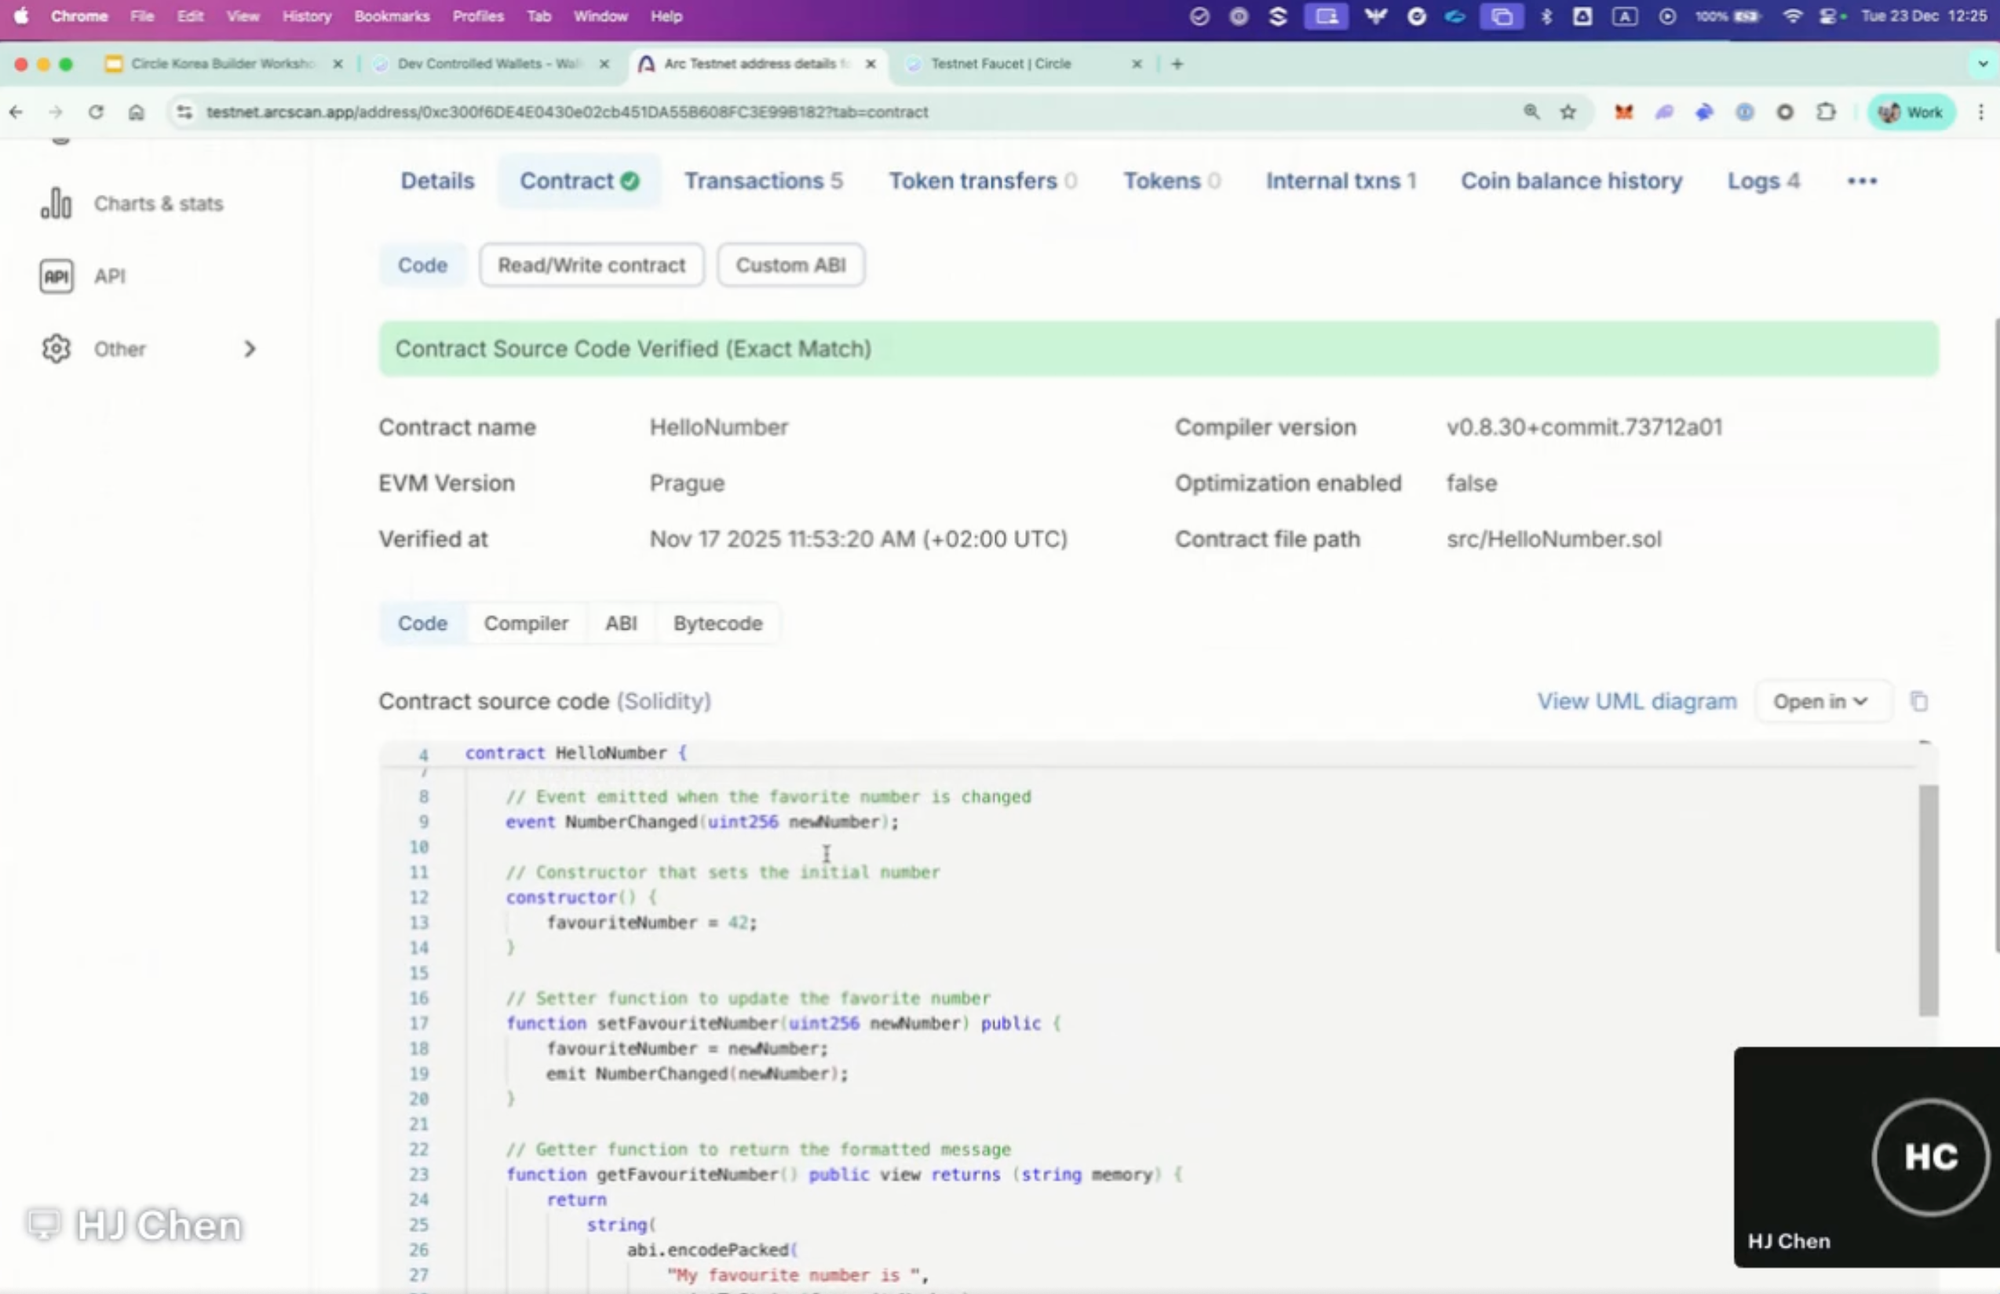2000x1294 pixels.
Task: Click the browser home icon
Action: click(x=136, y=112)
